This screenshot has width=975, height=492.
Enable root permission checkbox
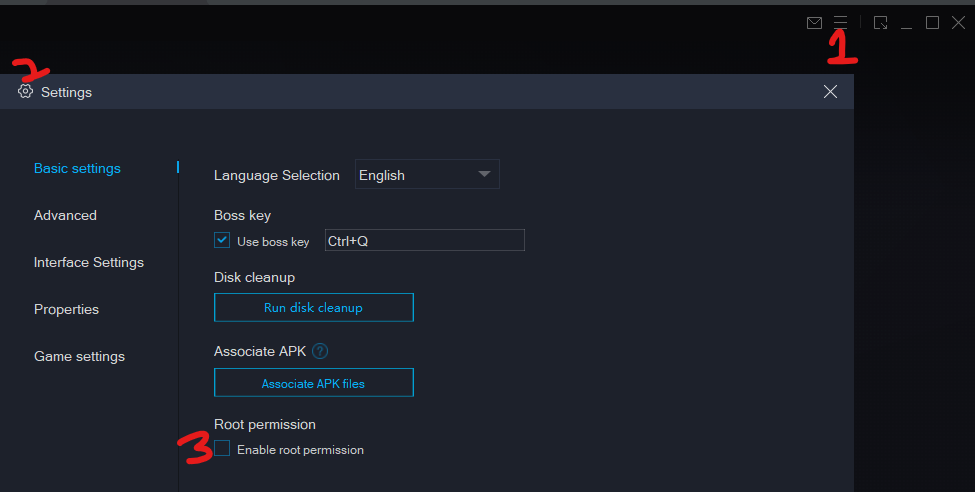[222, 449]
